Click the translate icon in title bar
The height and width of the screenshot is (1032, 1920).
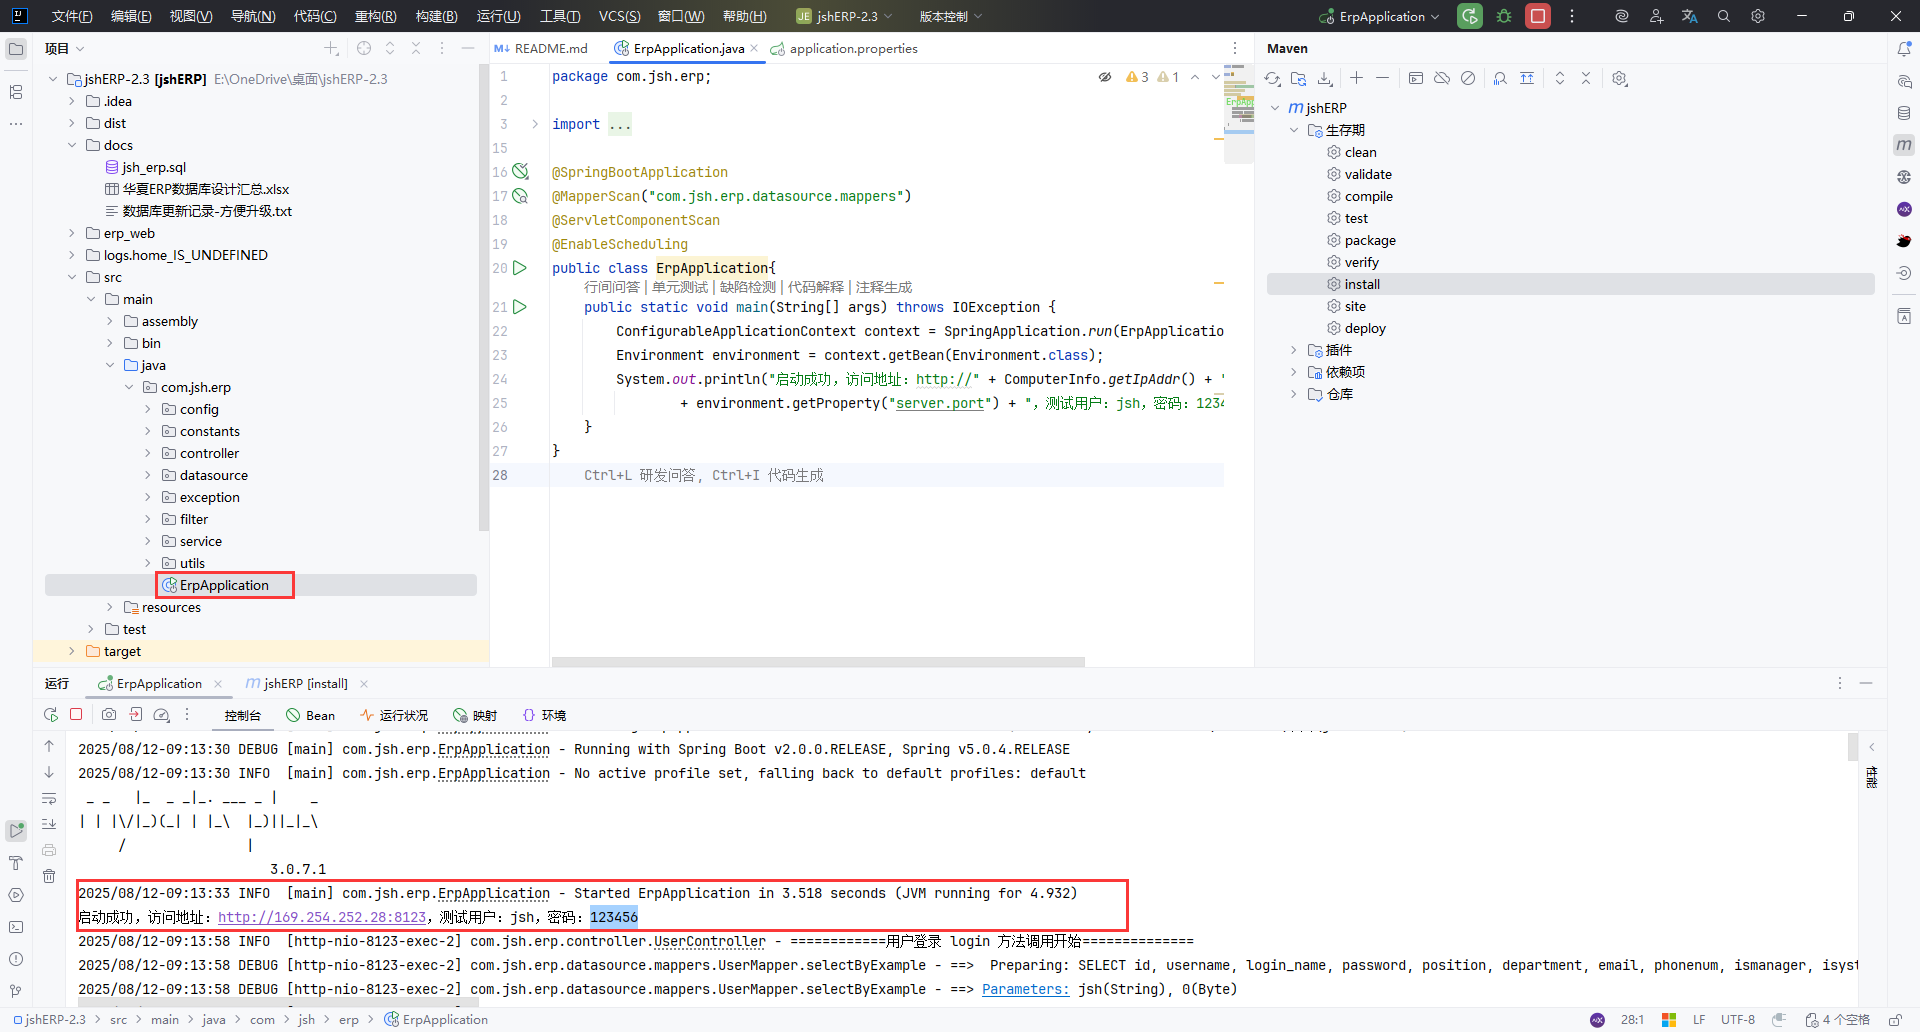click(x=1689, y=16)
